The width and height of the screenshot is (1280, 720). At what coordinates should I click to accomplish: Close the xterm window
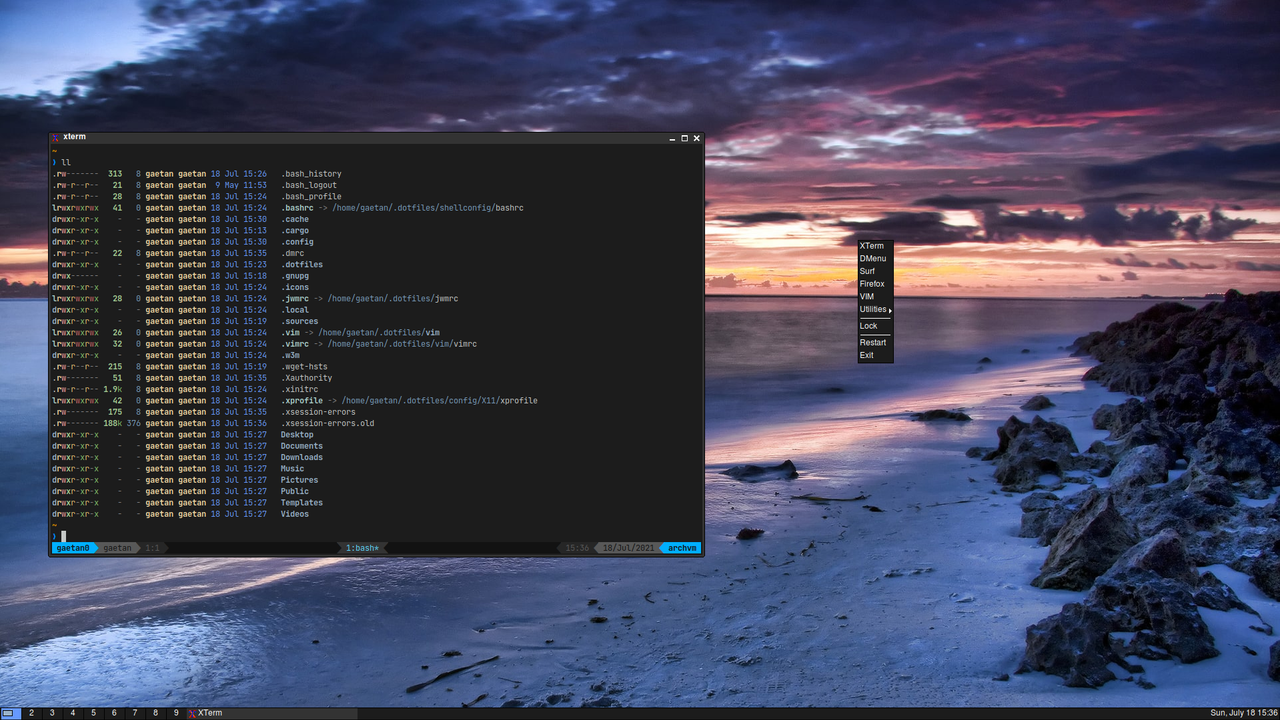tap(697, 138)
